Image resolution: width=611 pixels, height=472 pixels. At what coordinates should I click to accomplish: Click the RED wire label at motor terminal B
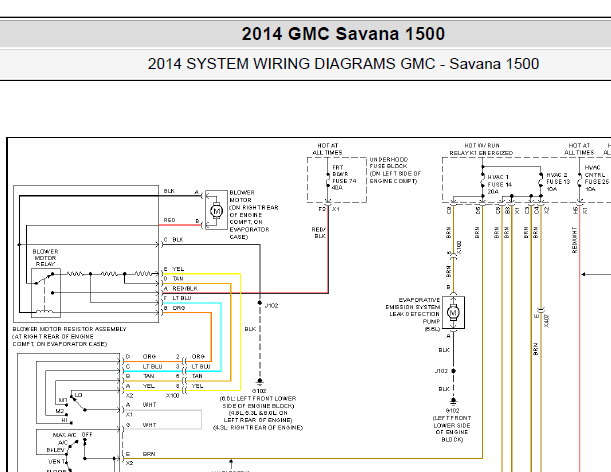point(169,220)
